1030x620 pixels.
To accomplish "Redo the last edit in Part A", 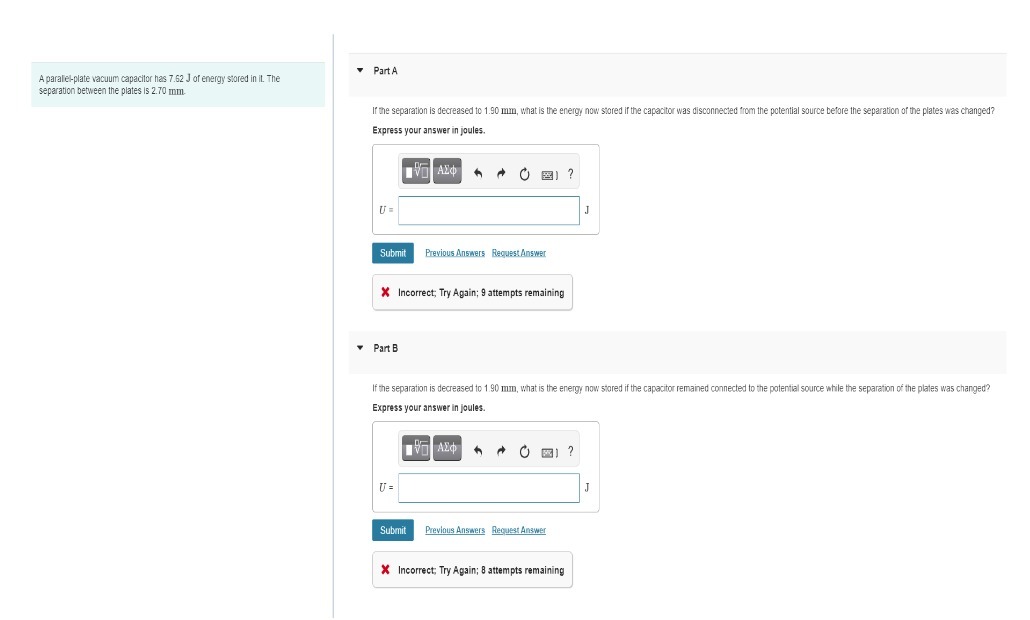I will (x=501, y=174).
